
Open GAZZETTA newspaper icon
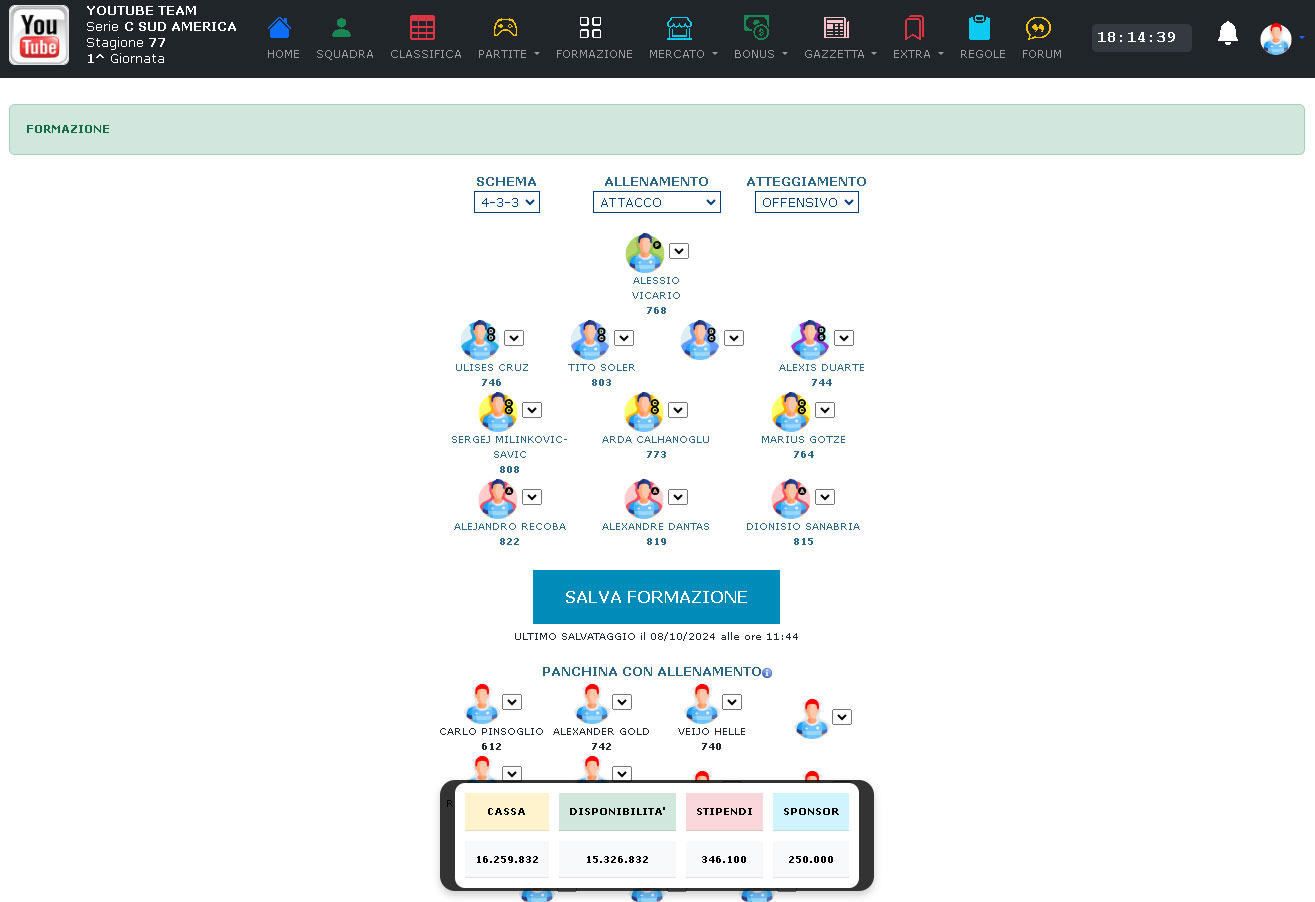coord(836,28)
